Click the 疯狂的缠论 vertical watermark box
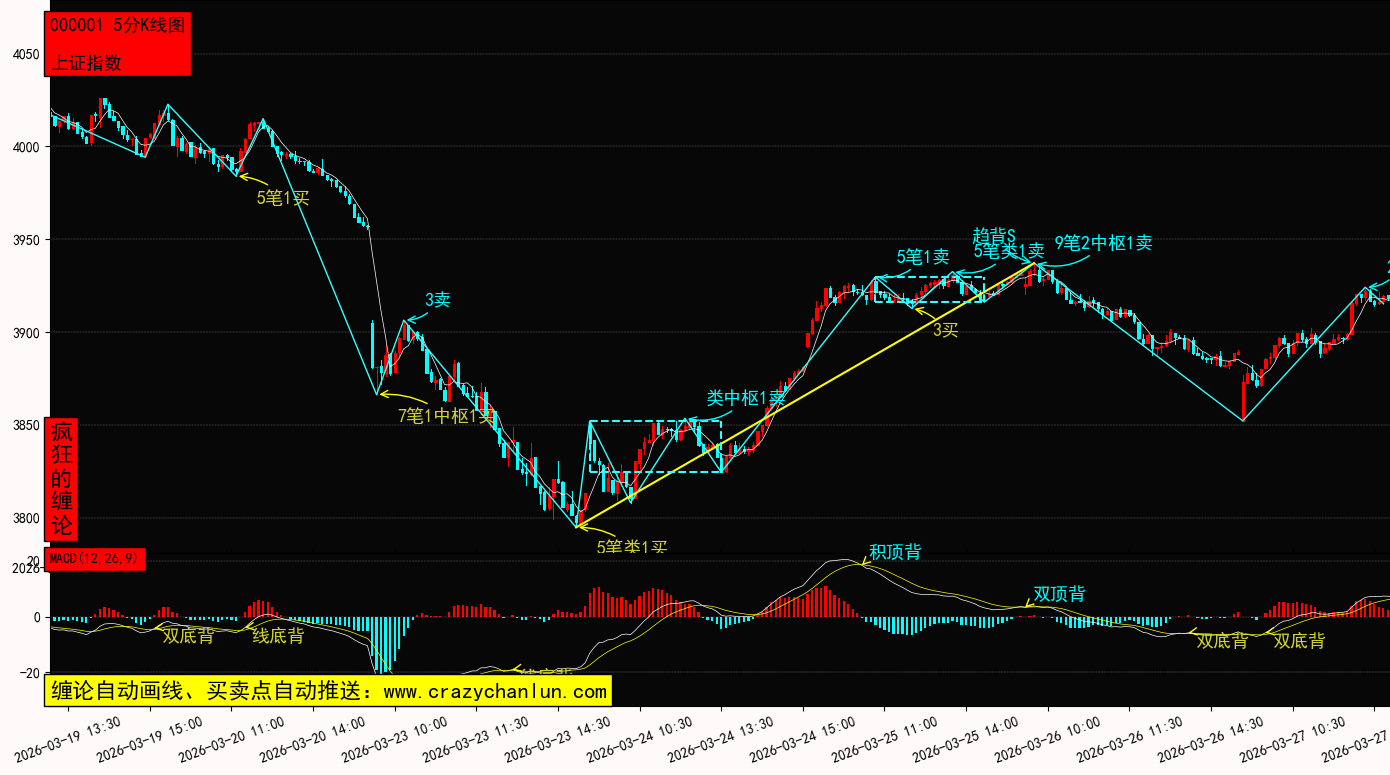The image size is (1390, 775). tap(62, 479)
